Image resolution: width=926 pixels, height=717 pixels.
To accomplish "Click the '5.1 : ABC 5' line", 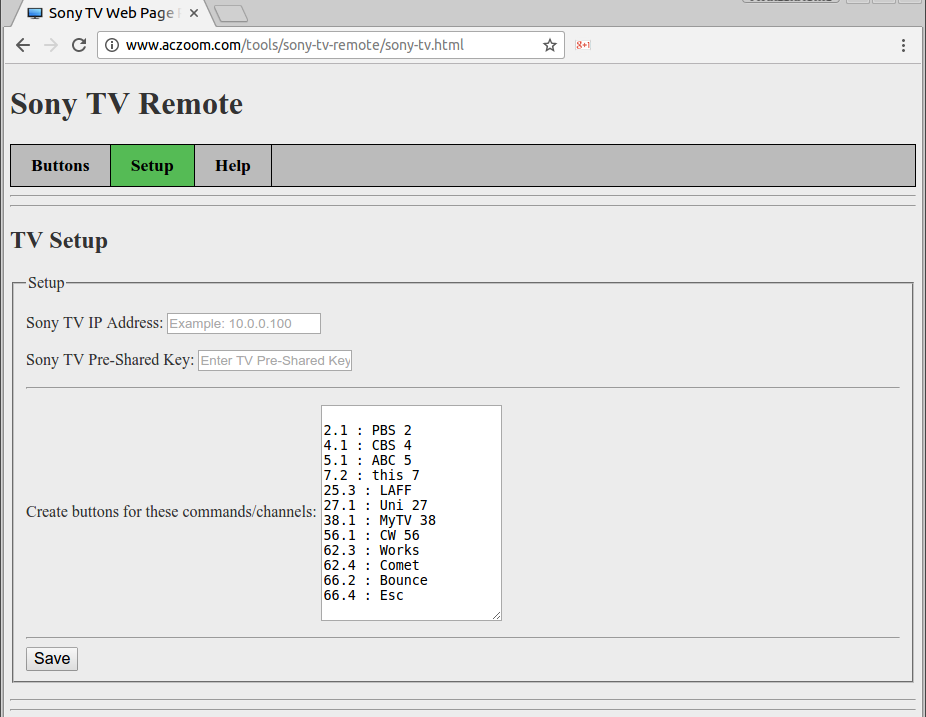I will coord(367,461).
